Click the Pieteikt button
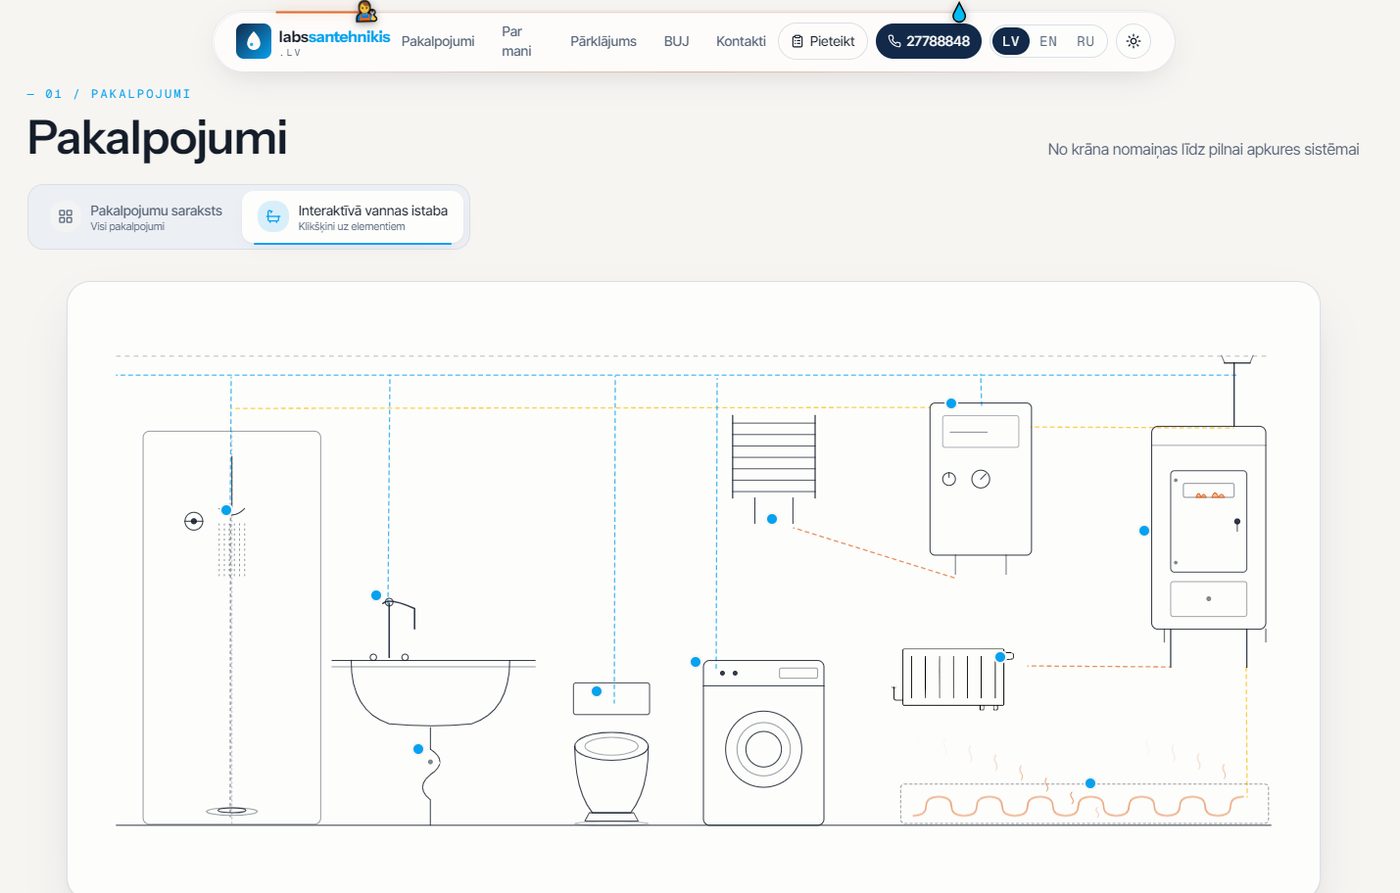1400x893 pixels. pyautogui.click(x=823, y=41)
